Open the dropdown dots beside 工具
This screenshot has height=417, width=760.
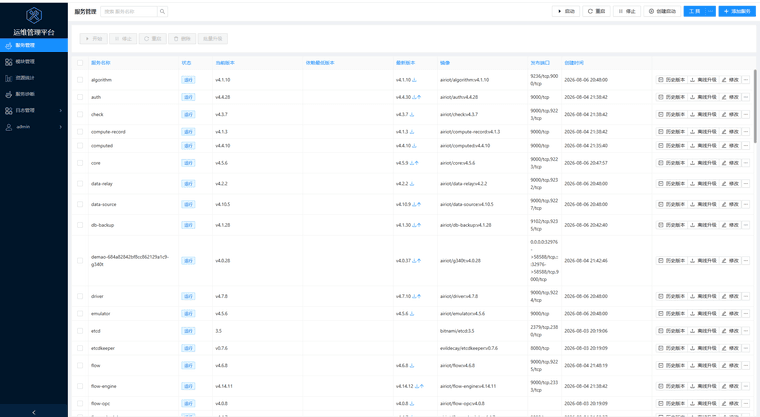point(711,11)
